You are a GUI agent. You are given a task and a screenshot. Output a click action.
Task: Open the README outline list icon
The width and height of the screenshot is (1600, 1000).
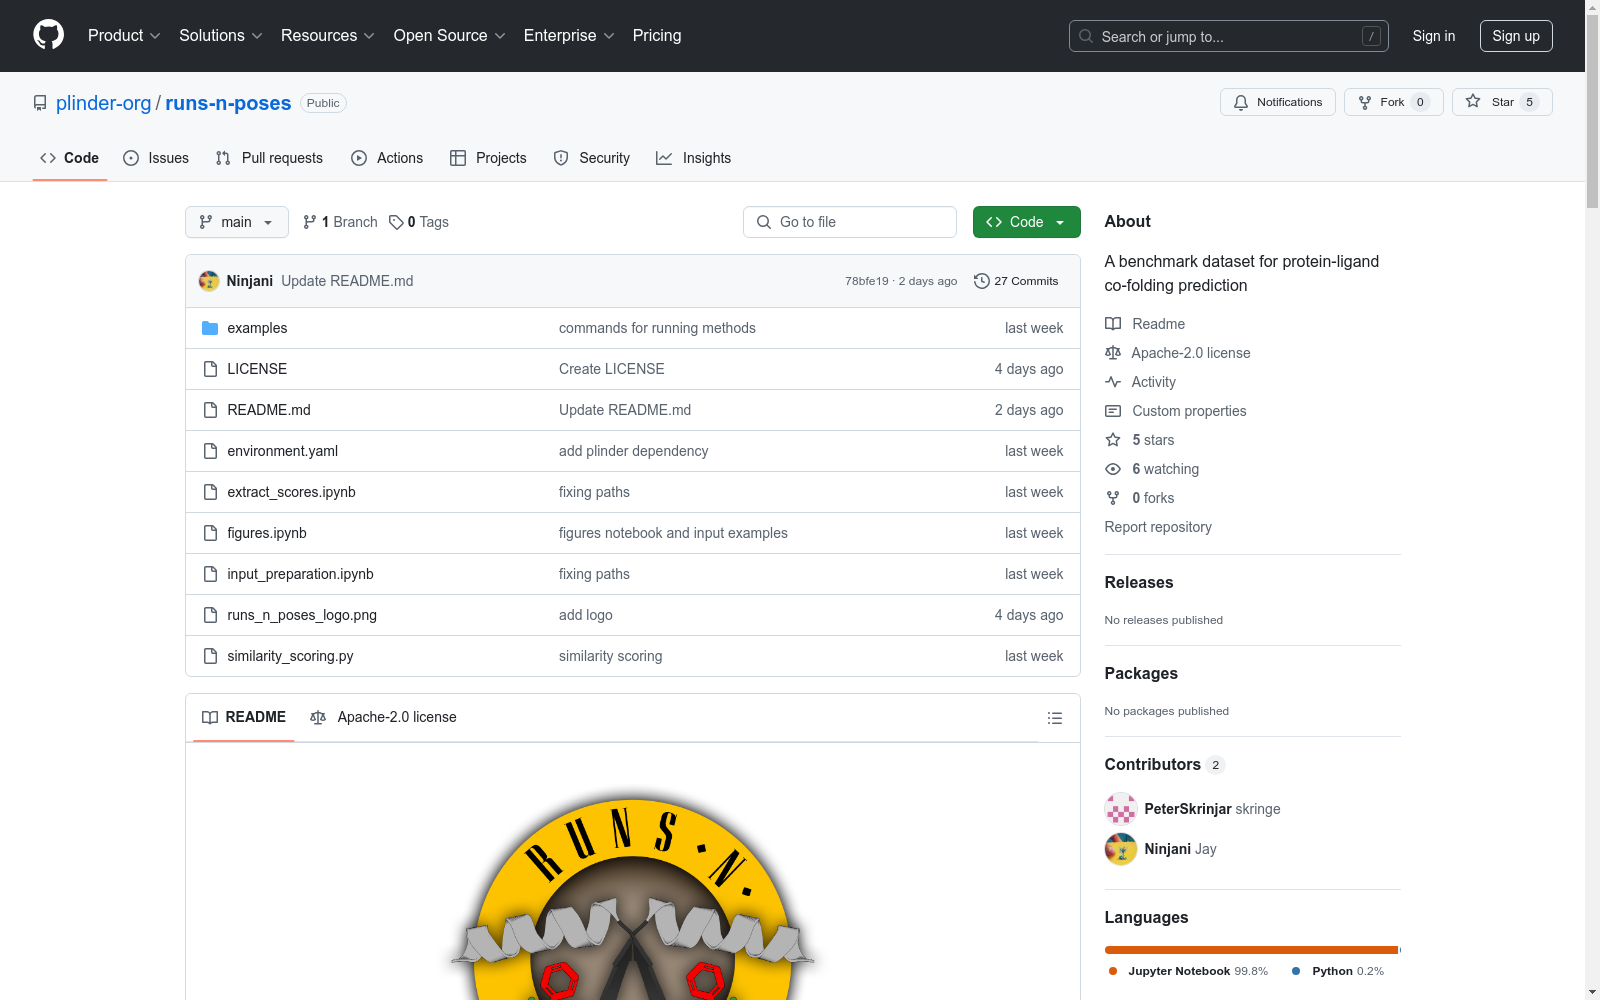pyautogui.click(x=1054, y=718)
